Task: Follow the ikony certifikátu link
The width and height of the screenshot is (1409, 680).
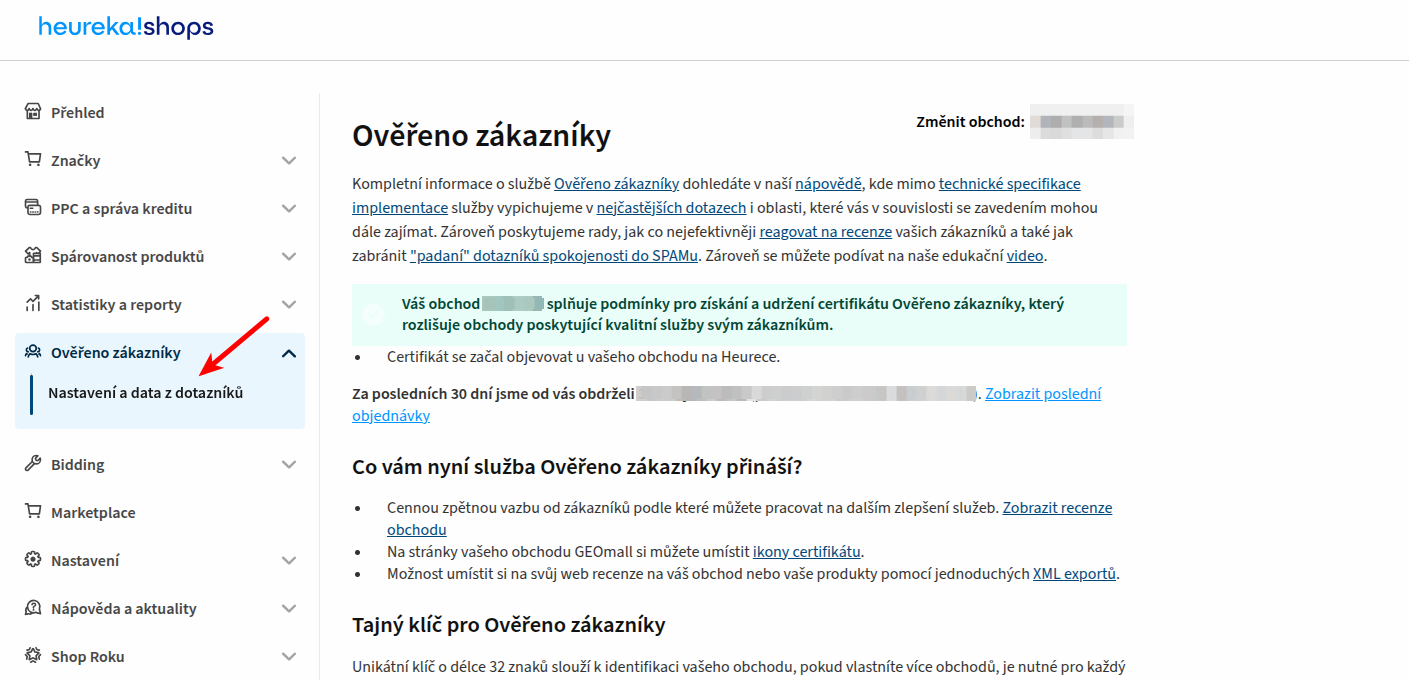Action: [x=806, y=551]
